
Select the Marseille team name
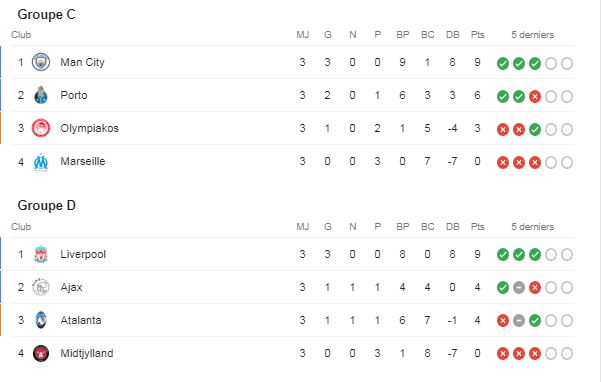pos(83,161)
